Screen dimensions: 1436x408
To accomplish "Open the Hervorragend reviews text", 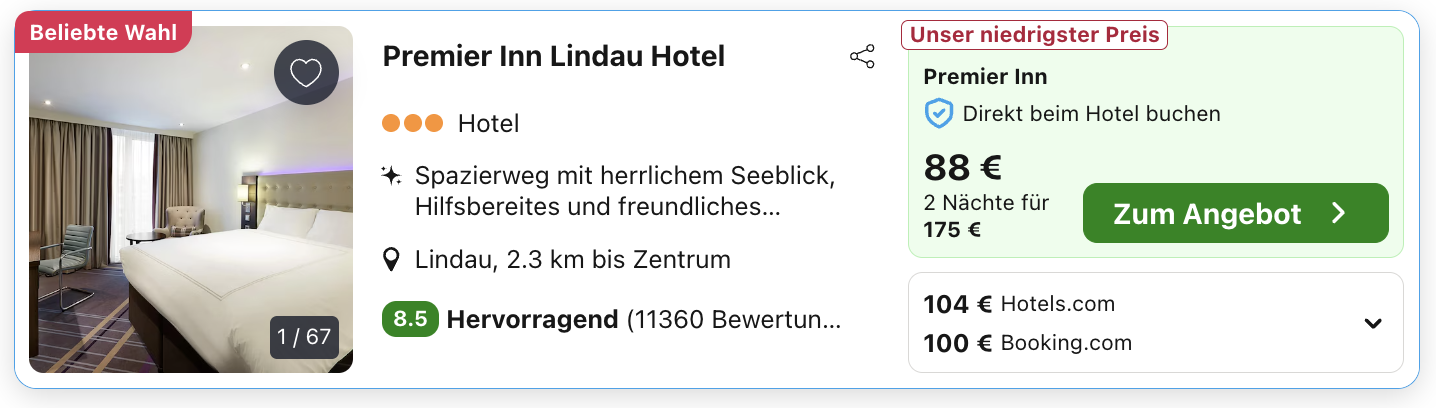I will coord(533,320).
